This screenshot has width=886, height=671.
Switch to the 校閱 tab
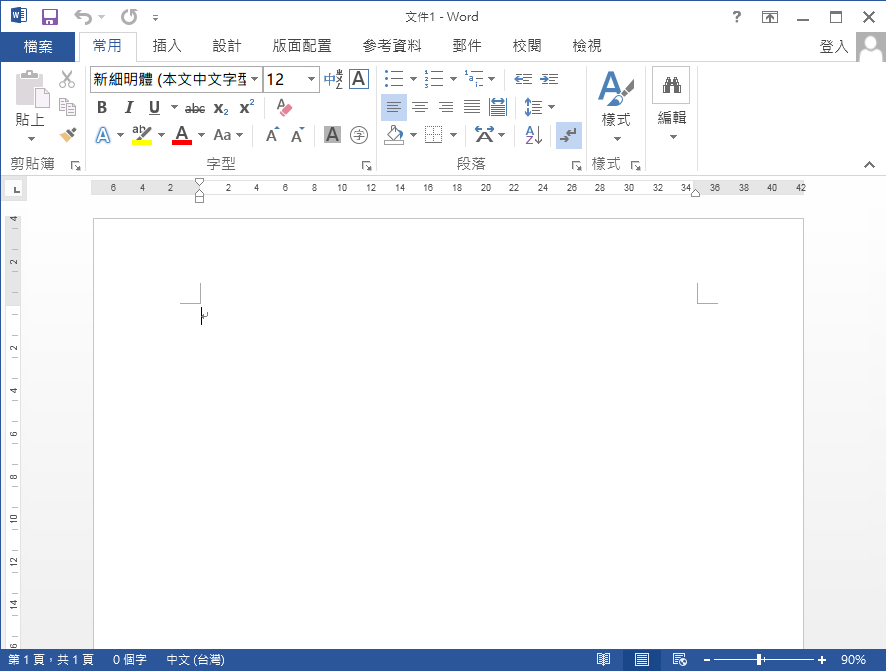point(527,46)
